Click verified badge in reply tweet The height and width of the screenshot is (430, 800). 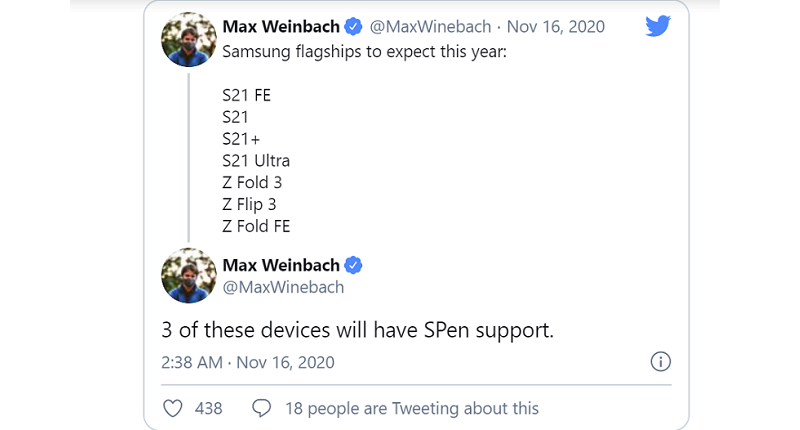click(353, 265)
